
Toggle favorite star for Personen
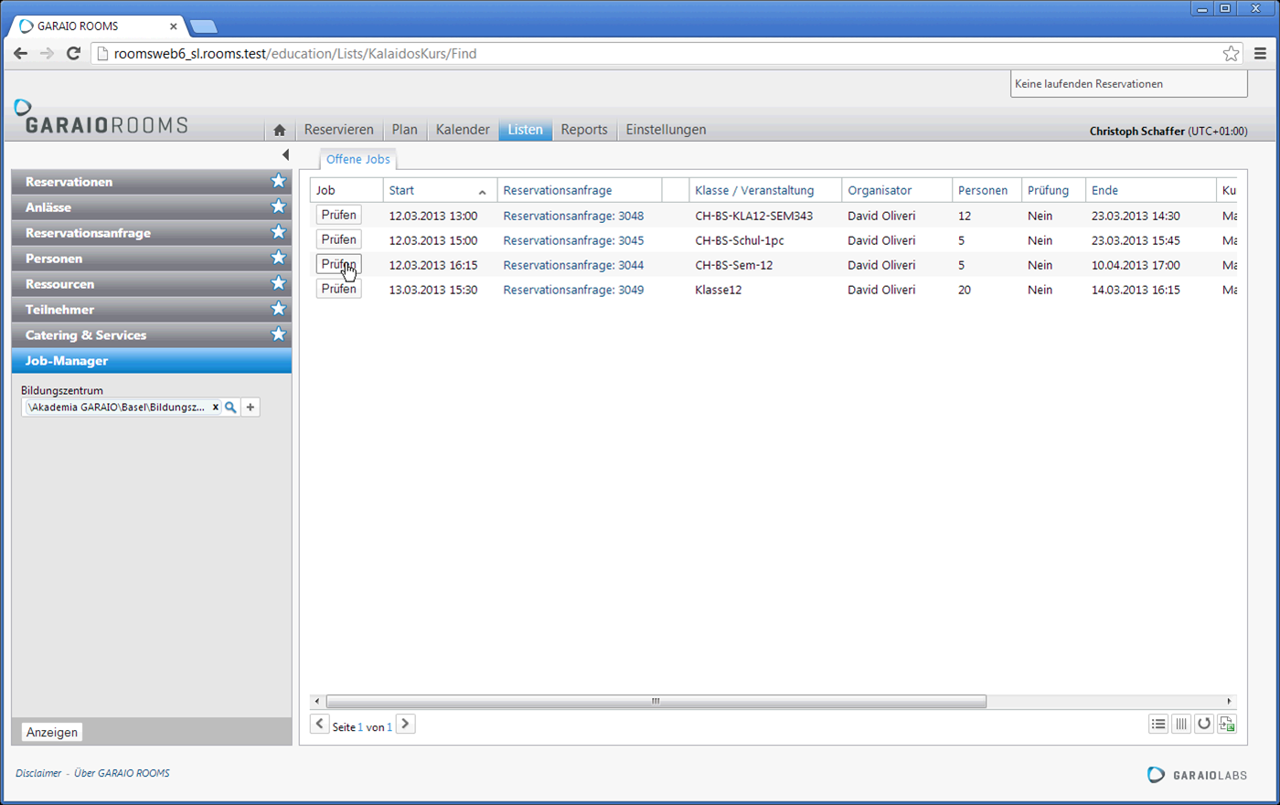click(x=279, y=258)
